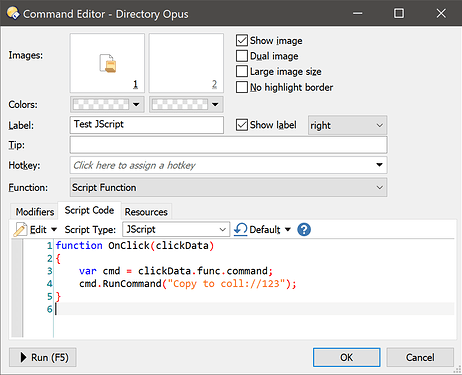The width and height of the screenshot is (462, 375).
Task: Click the closing brace on line 5
Action: pyautogui.click(x=58, y=296)
